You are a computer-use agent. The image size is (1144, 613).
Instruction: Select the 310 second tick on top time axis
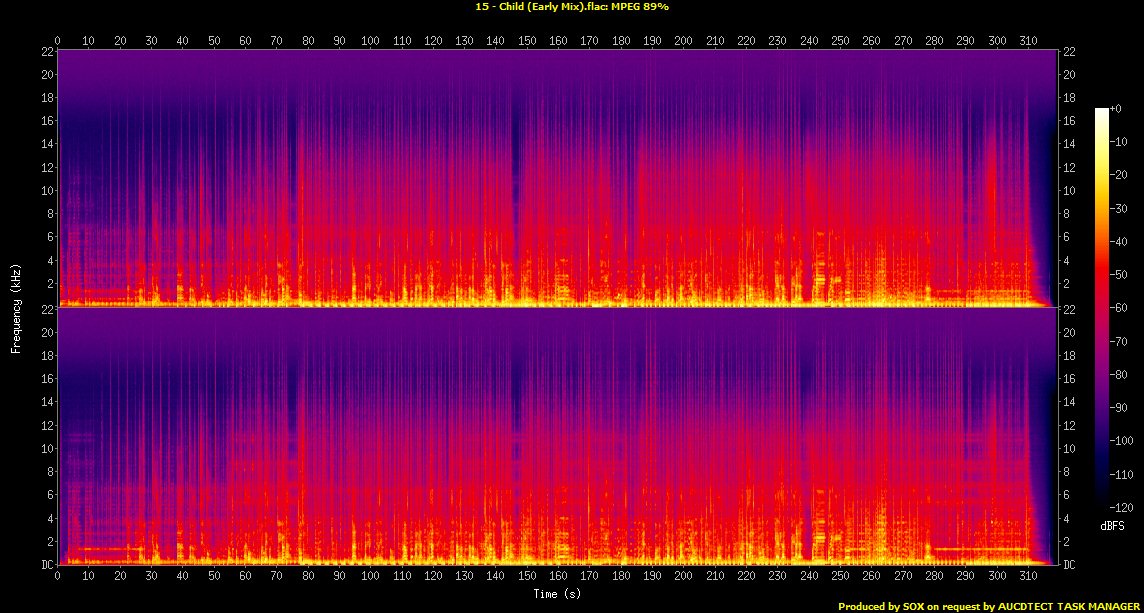1027,41
